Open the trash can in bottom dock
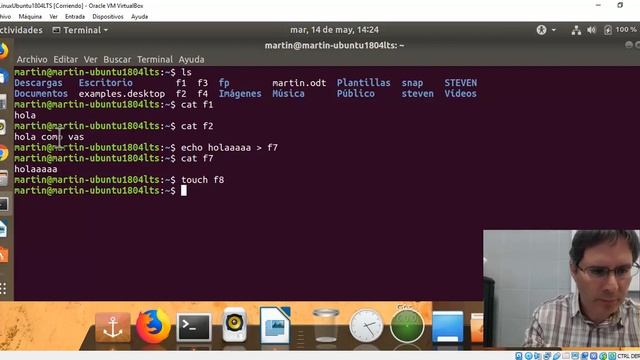This screenshot has width=640, height=360. [325, 325]
